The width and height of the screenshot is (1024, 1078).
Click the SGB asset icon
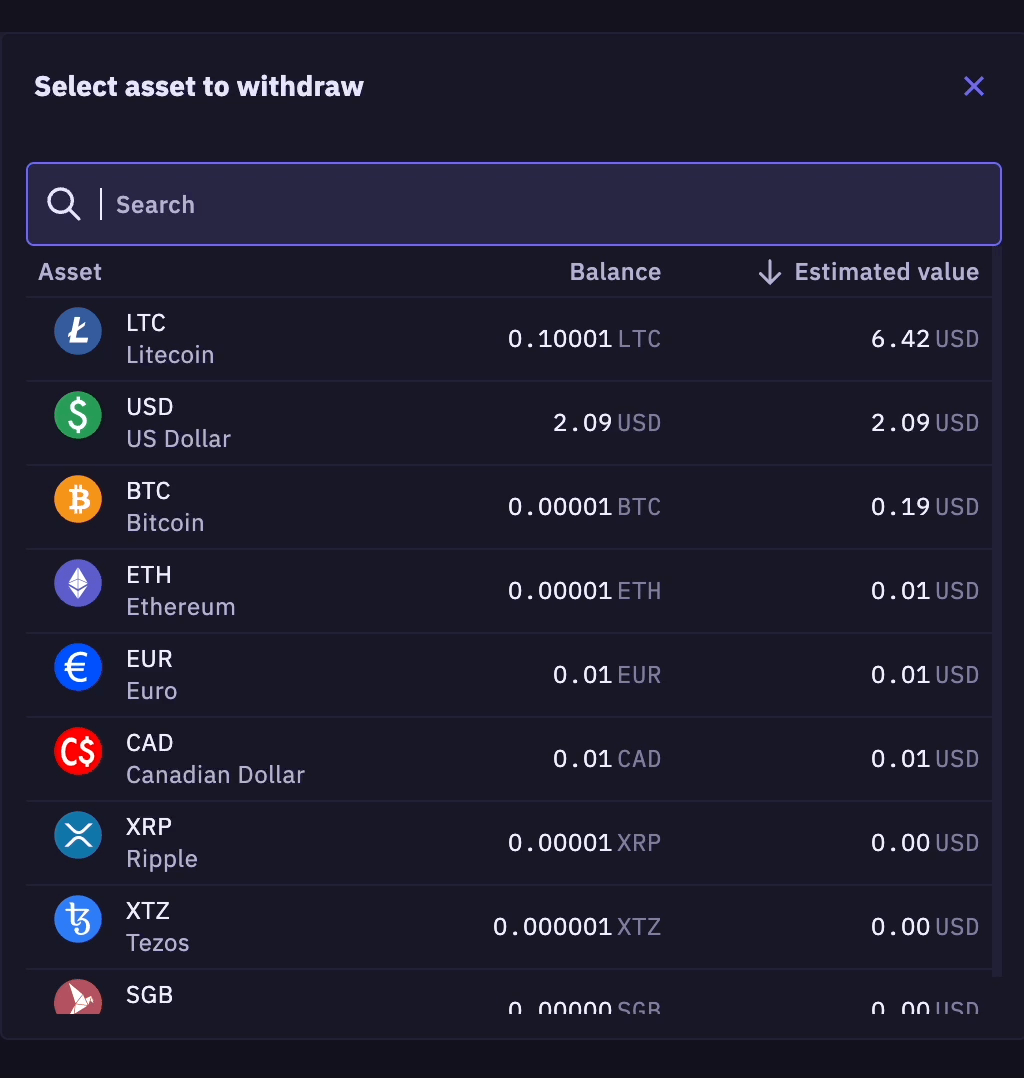[78, 998]
